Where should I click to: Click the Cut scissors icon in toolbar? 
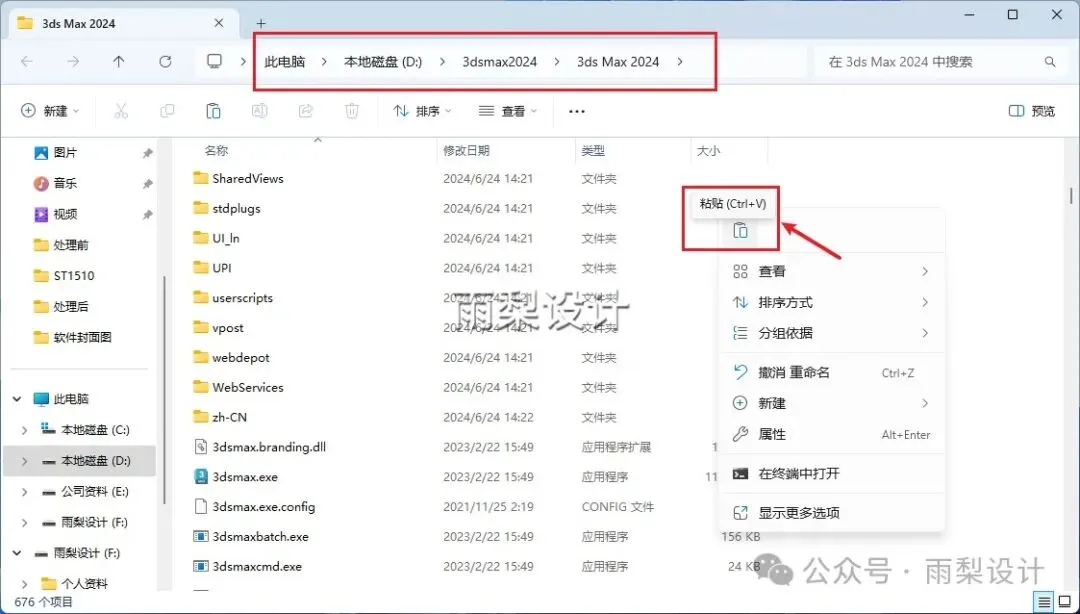tap(121, 111)
